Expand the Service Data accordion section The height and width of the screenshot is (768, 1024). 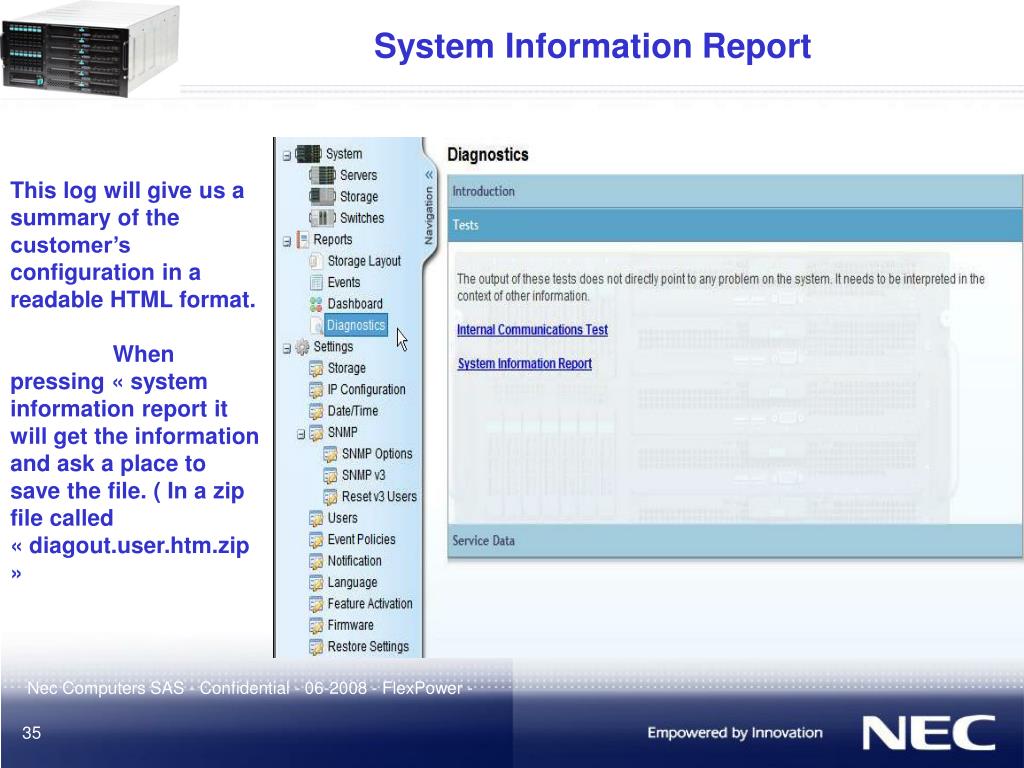pyautogui.click(x=735, y=541)
